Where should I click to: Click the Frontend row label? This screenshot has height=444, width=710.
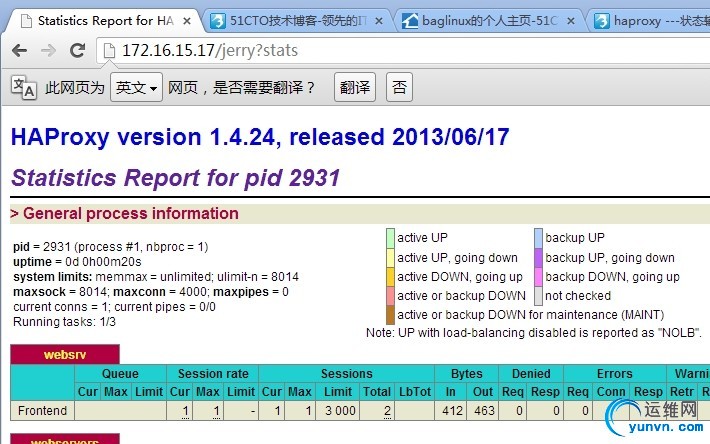pyautogui.click(x=43, y=411)
